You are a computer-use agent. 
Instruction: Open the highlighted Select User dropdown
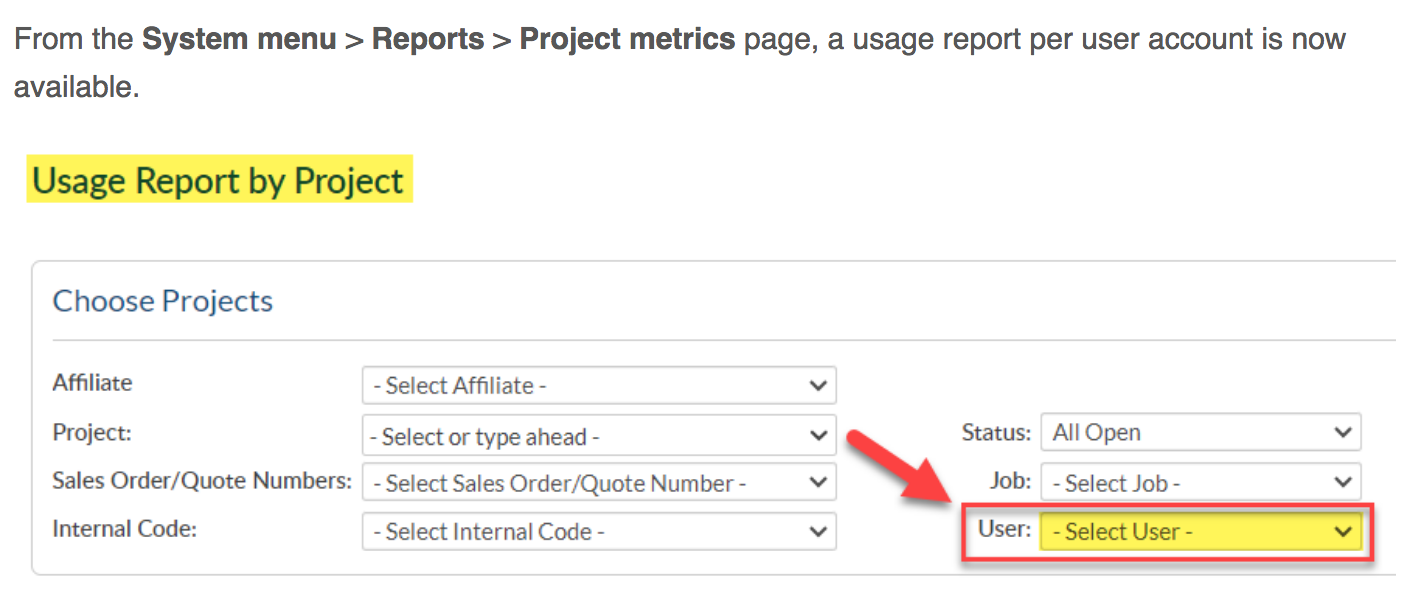[x=1201, y=531]
